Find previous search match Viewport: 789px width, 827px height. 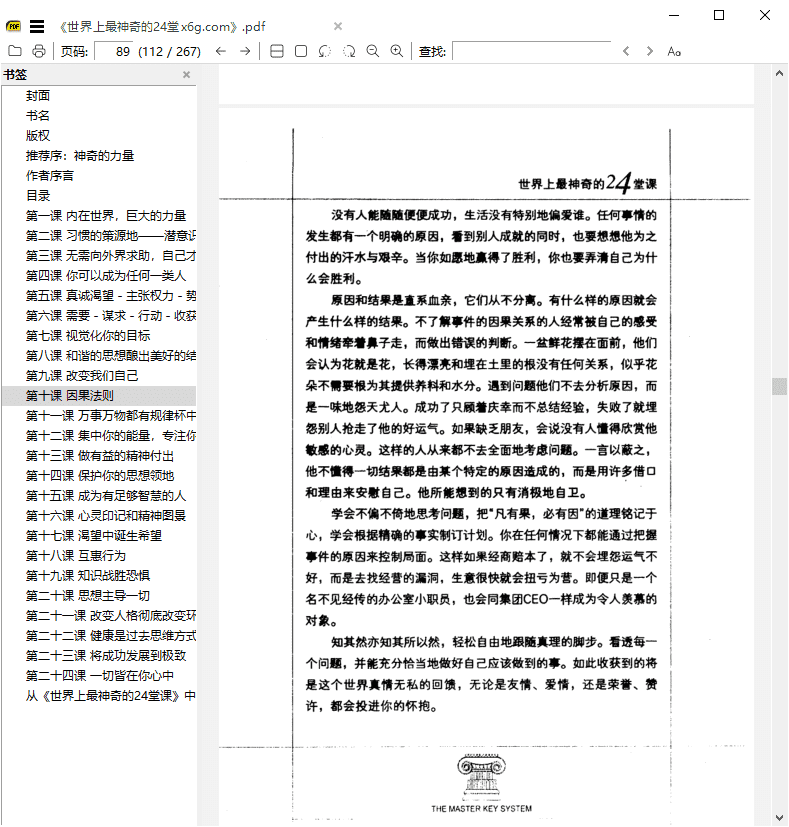coord(627,51)
